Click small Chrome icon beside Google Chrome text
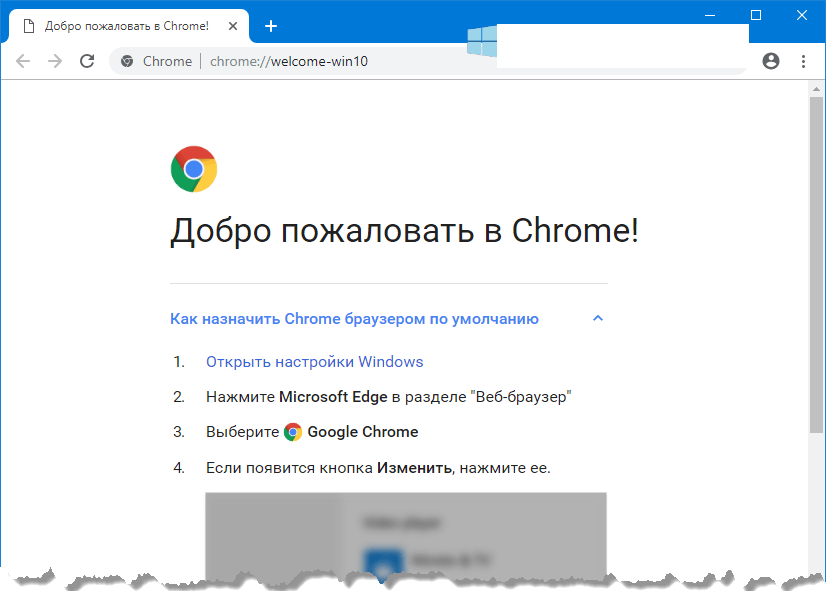This screenshot has width=826, height=591. click(293, 432)
